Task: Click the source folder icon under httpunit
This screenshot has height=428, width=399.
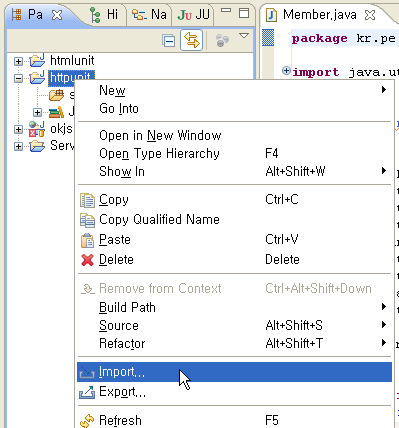Action: [x=56, y=95]
